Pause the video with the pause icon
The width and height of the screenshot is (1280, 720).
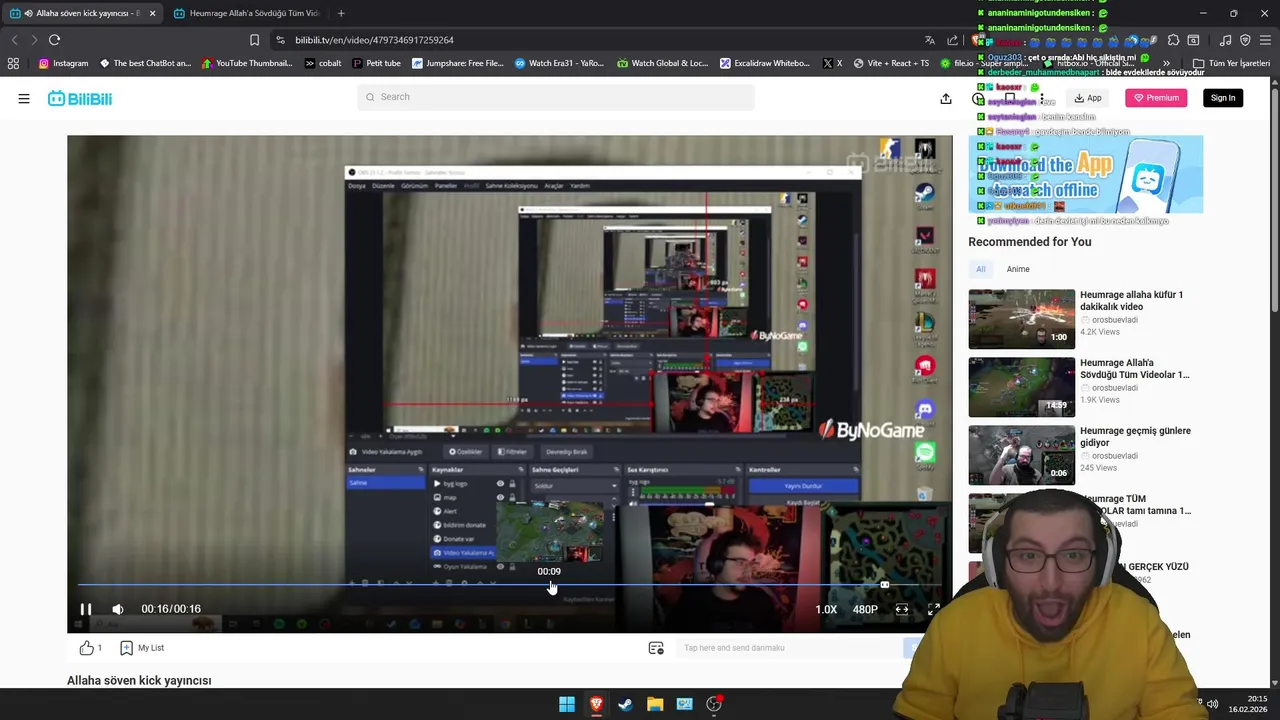pyautogui.click(x=86, y=609)
